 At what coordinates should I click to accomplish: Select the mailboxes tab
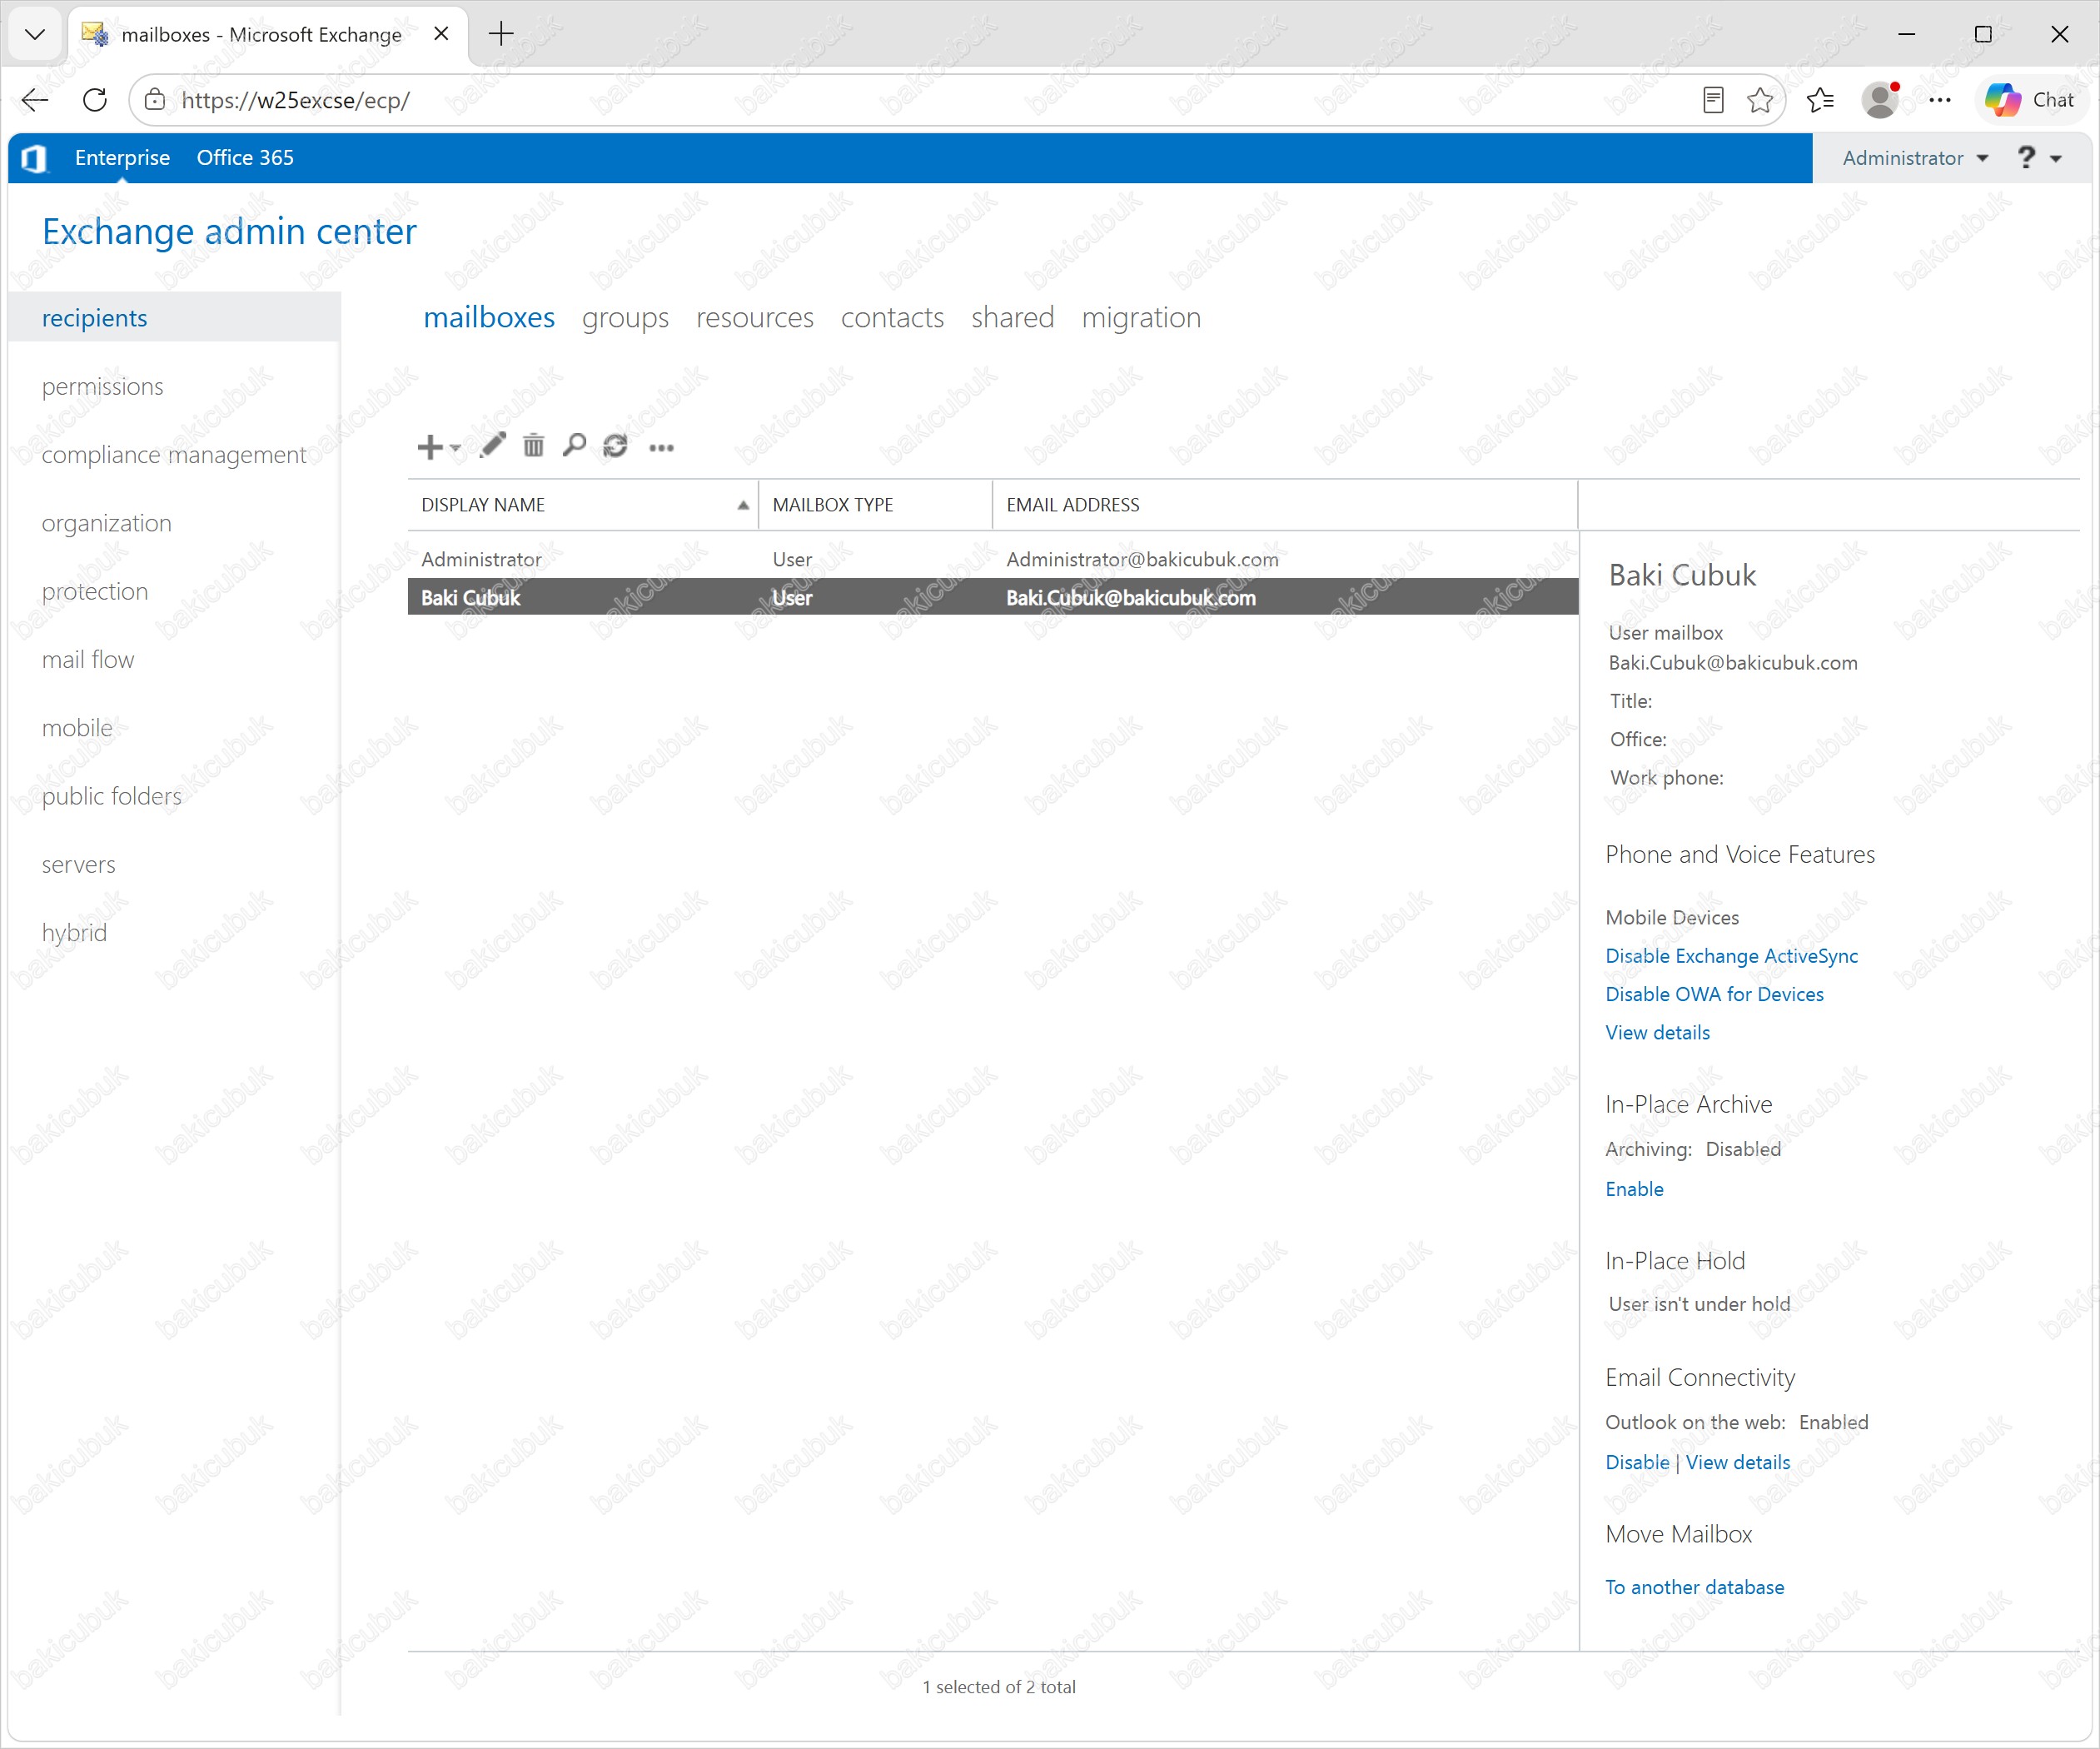[x=489, y=318]
